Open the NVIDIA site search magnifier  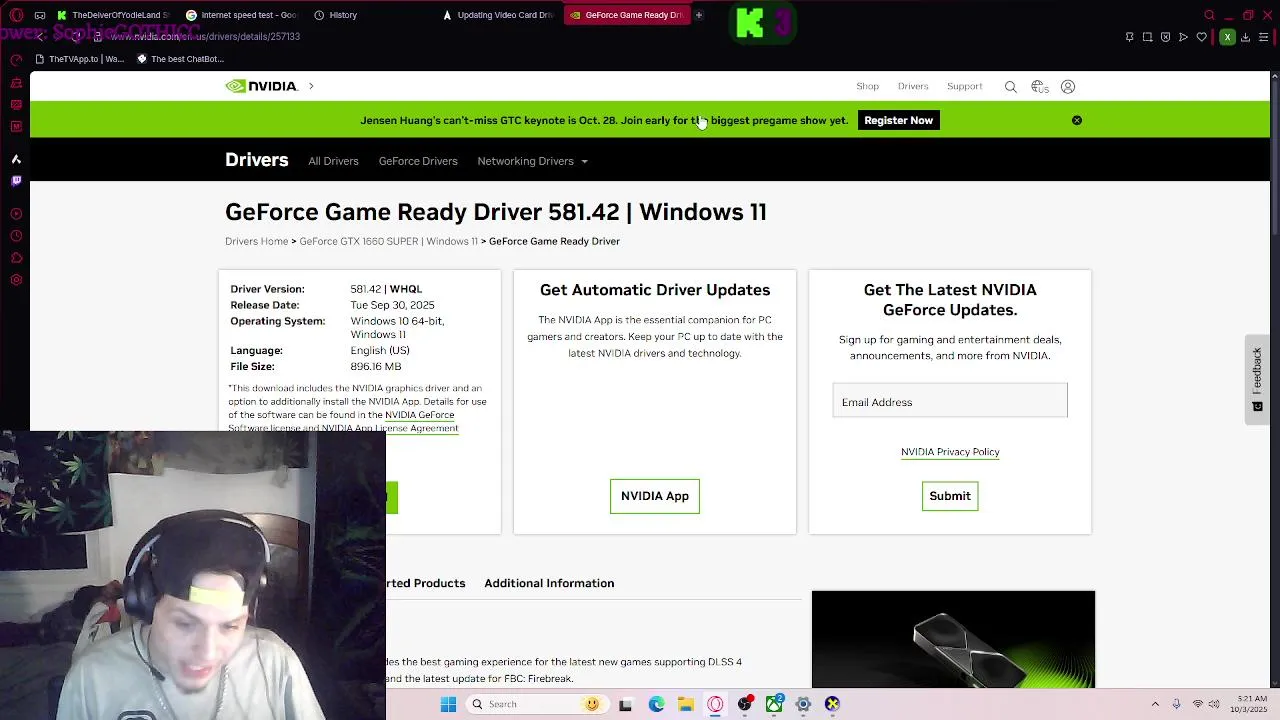[1011, 87]
